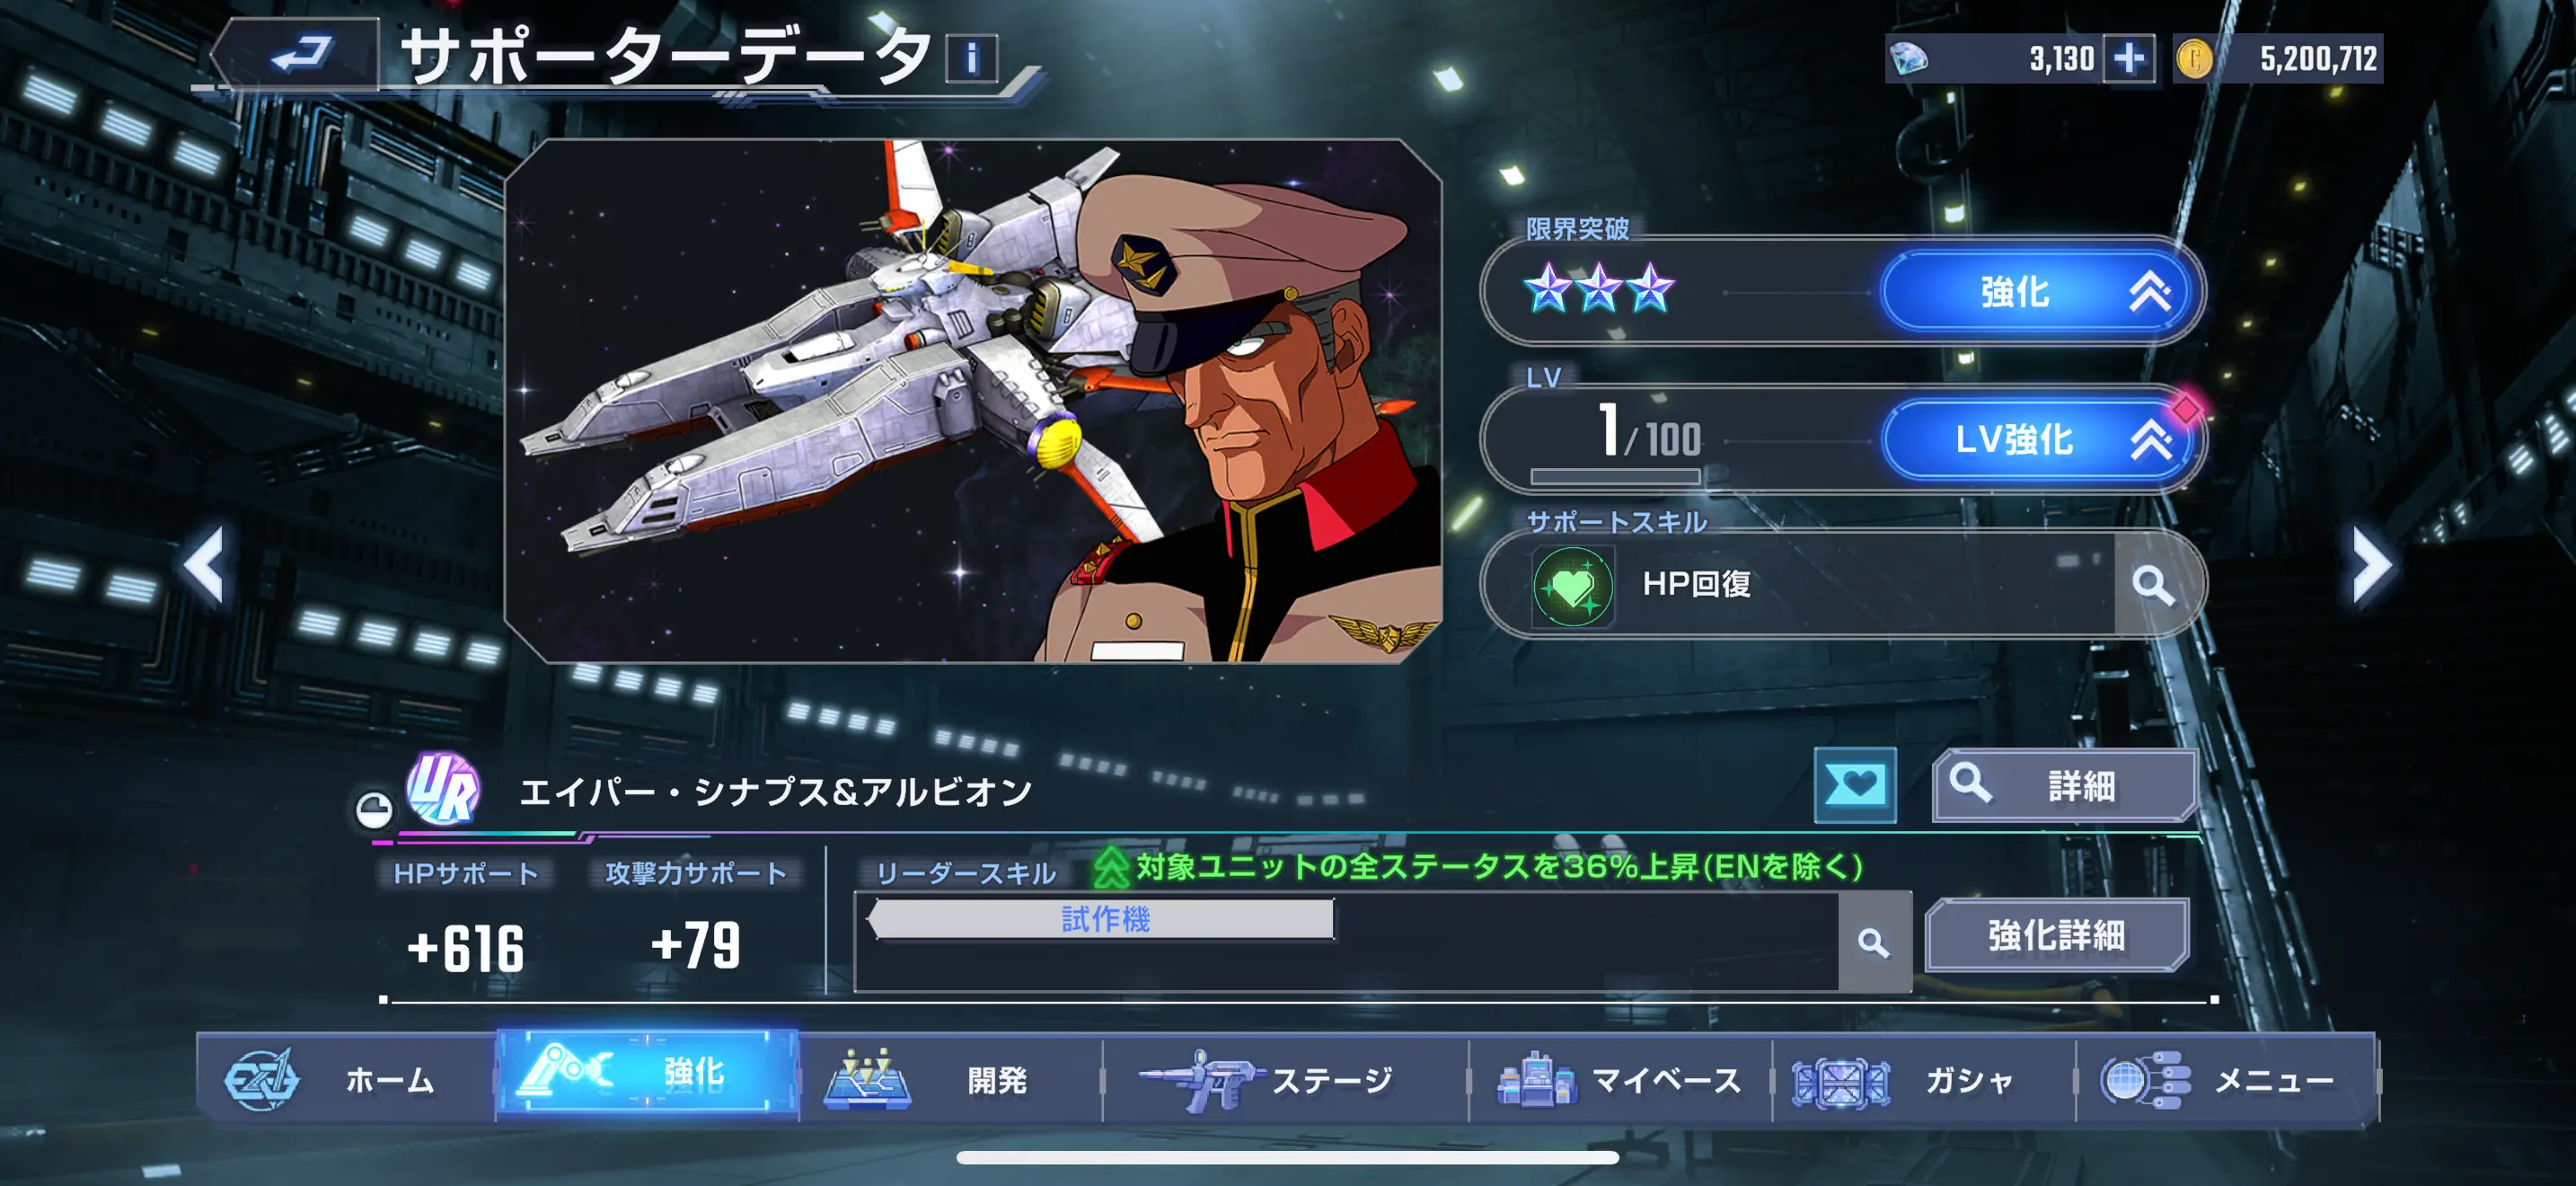Toggle the small round lock icon by UR badge
Screen dimensions: 2576x1186
click(374, 808)
